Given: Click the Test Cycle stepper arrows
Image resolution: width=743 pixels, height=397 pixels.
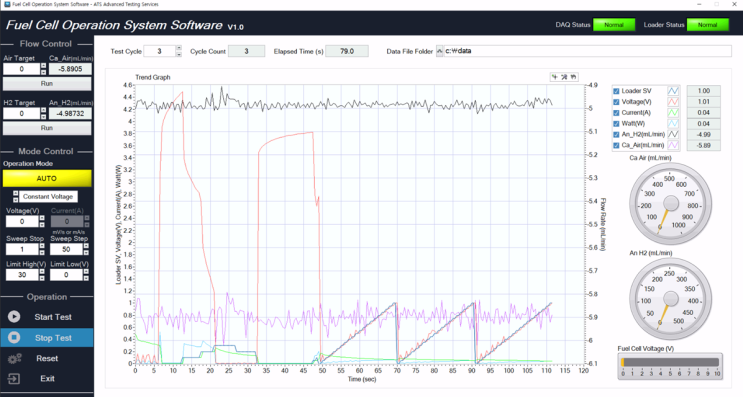Looking at the screenshot, I should (178, 51).
